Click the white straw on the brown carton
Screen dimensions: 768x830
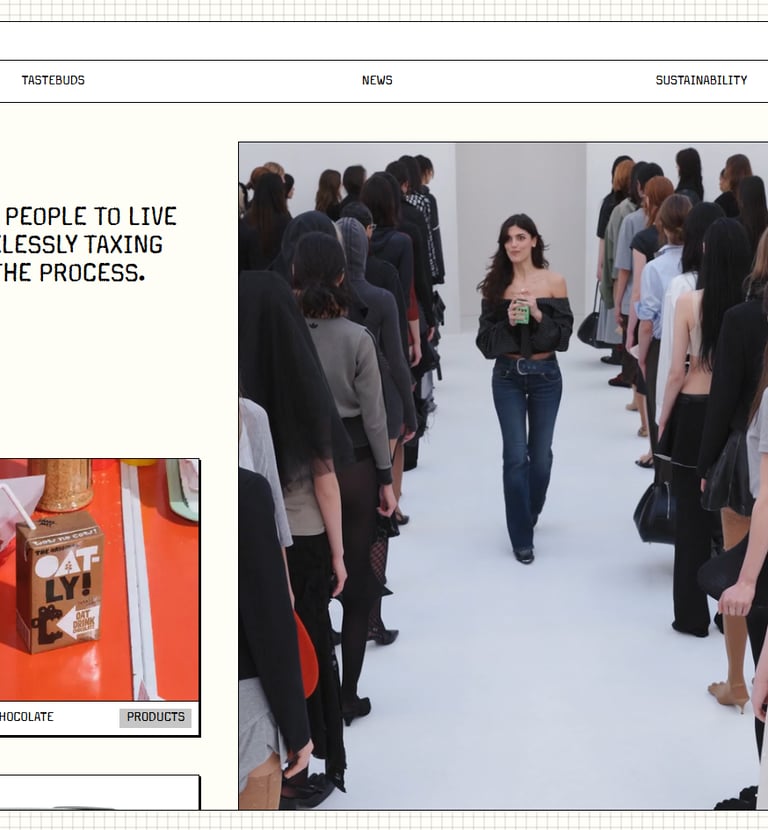(x=17, y=507)
